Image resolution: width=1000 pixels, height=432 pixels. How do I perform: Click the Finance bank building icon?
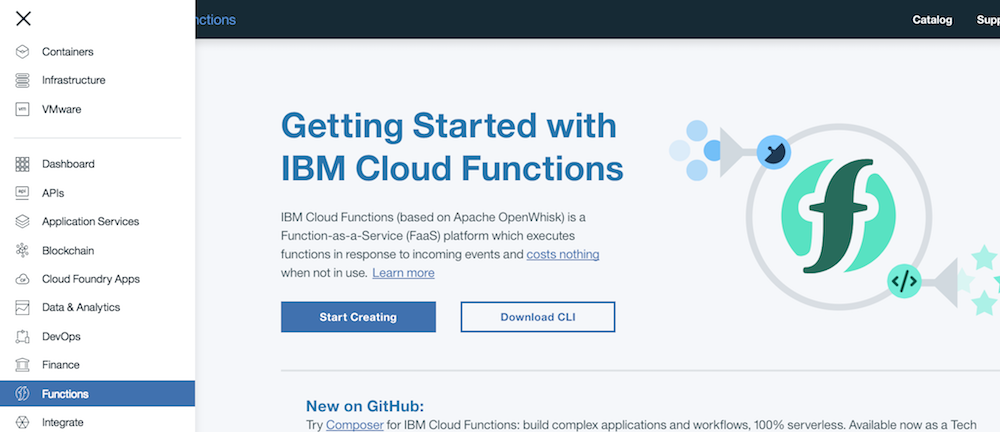tap(22, 365)
